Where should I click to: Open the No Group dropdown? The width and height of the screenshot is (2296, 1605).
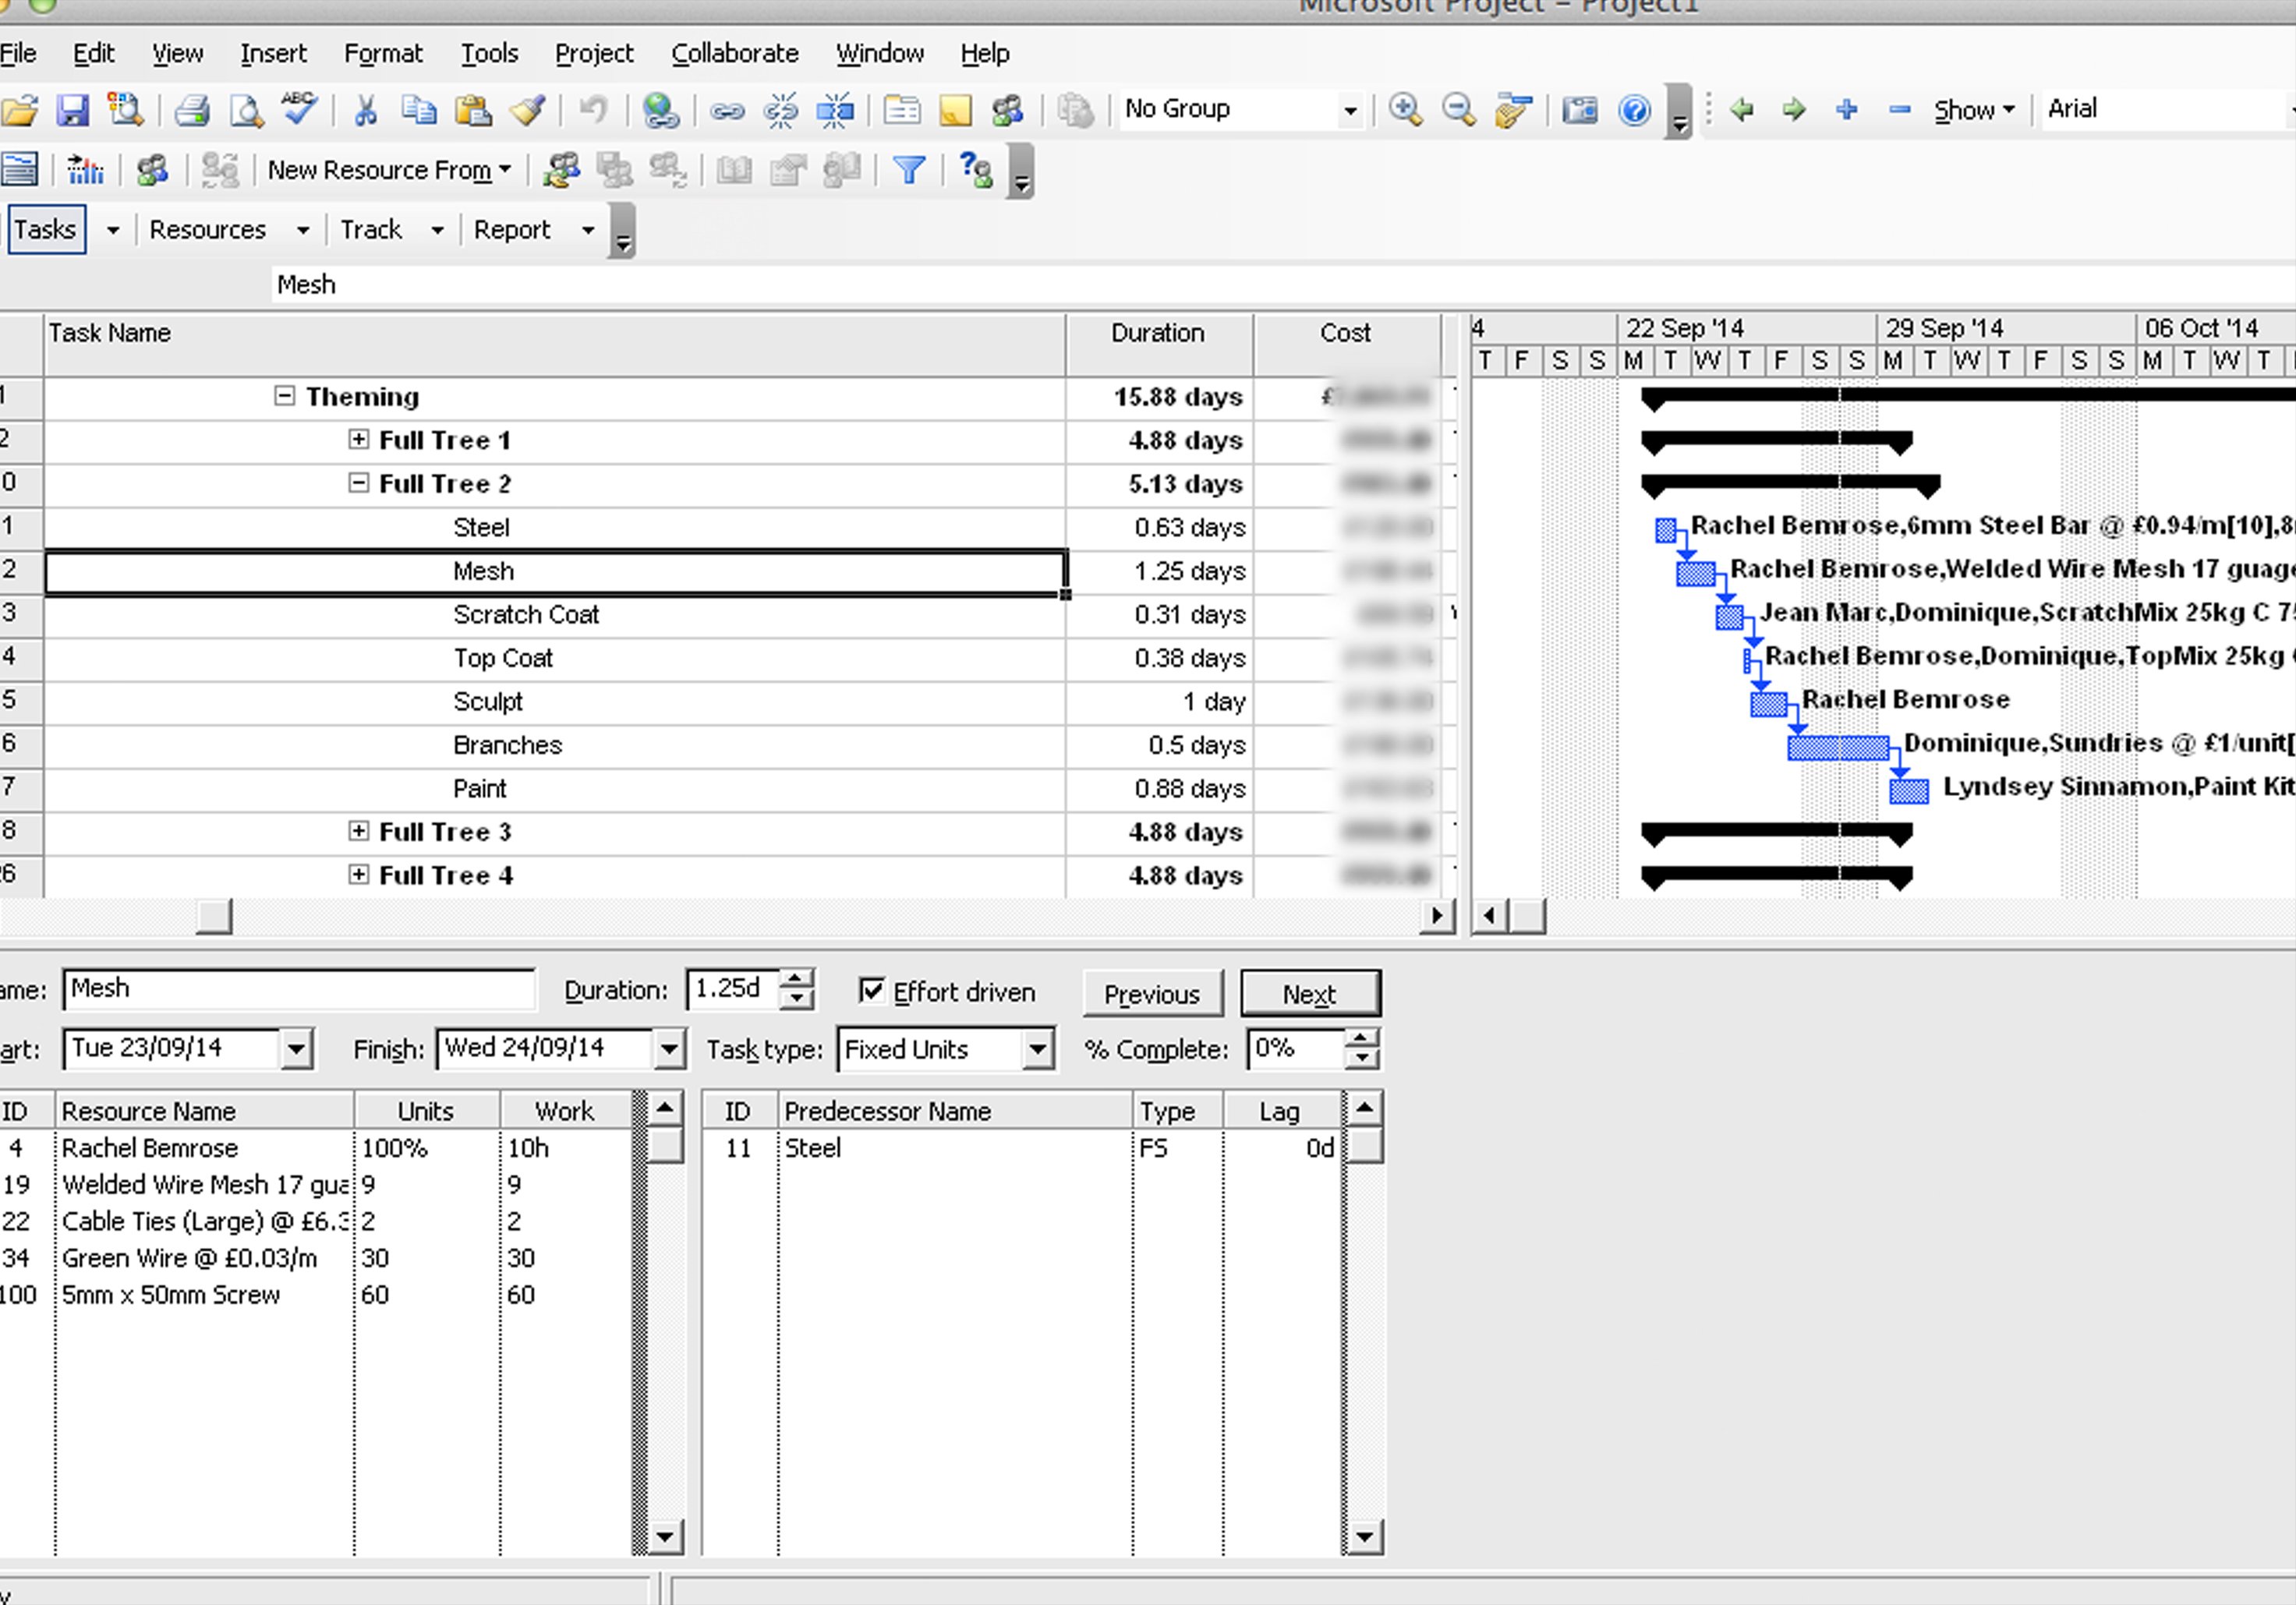[1350, 110]
